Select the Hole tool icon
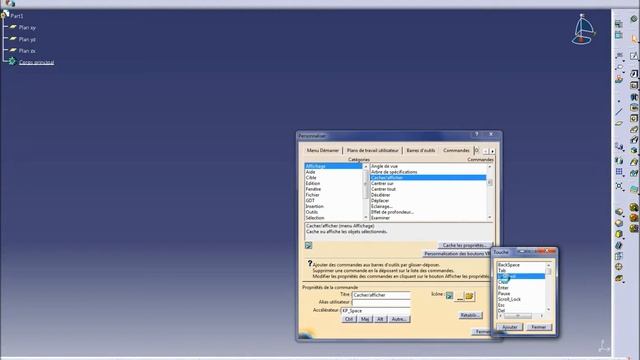The image size is (640, 360). [x=634, y=118]
